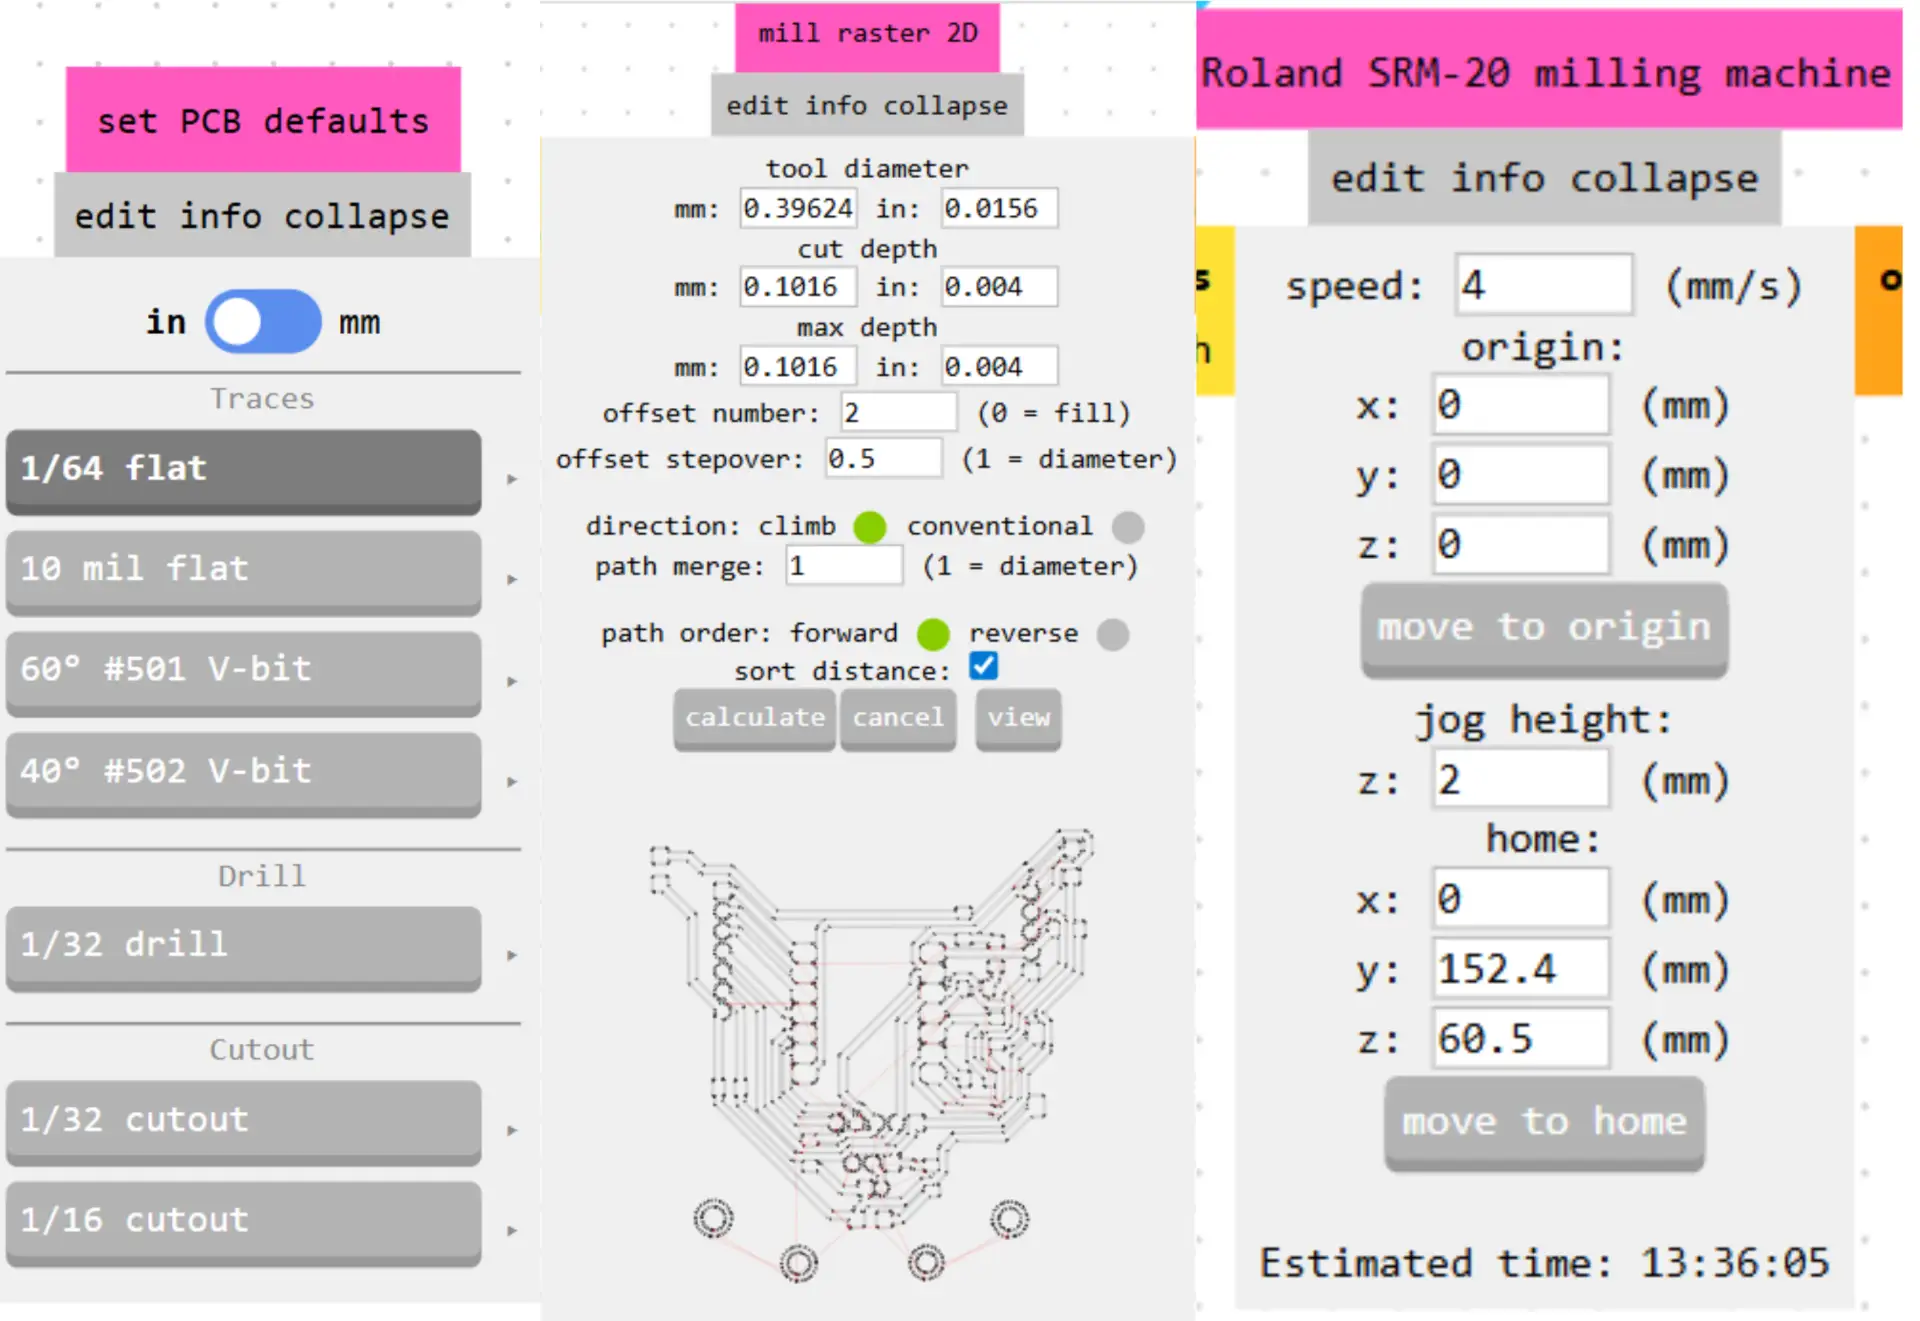The image size is (1920, 1321).
Task: Click the offset number input field
Action: point(898,413)
